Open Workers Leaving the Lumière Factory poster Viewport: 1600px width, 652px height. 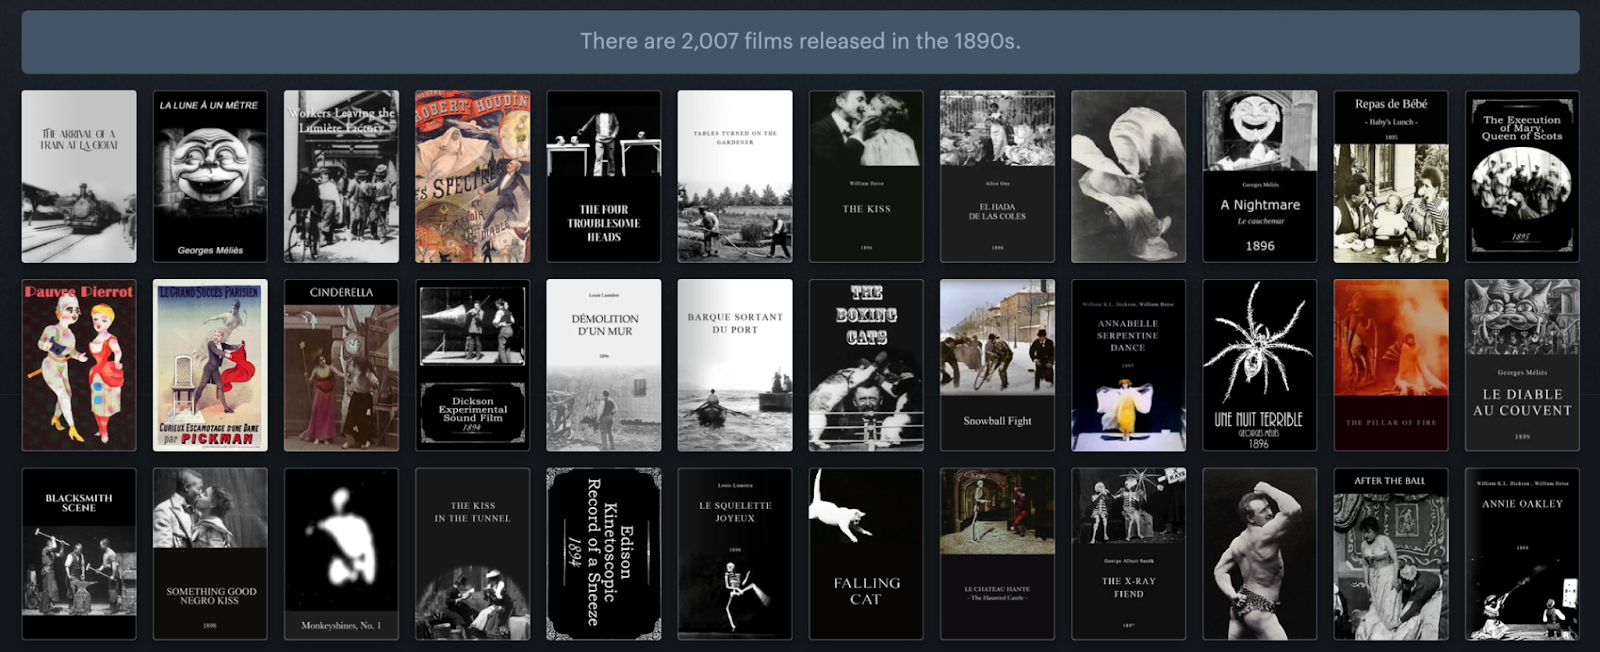pos(341,177)
